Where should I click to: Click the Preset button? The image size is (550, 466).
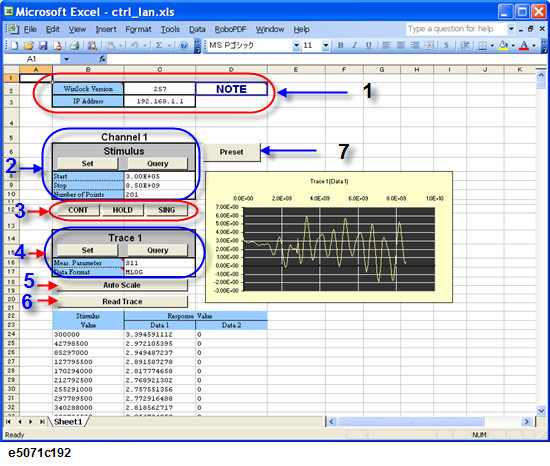pos(232,152)
